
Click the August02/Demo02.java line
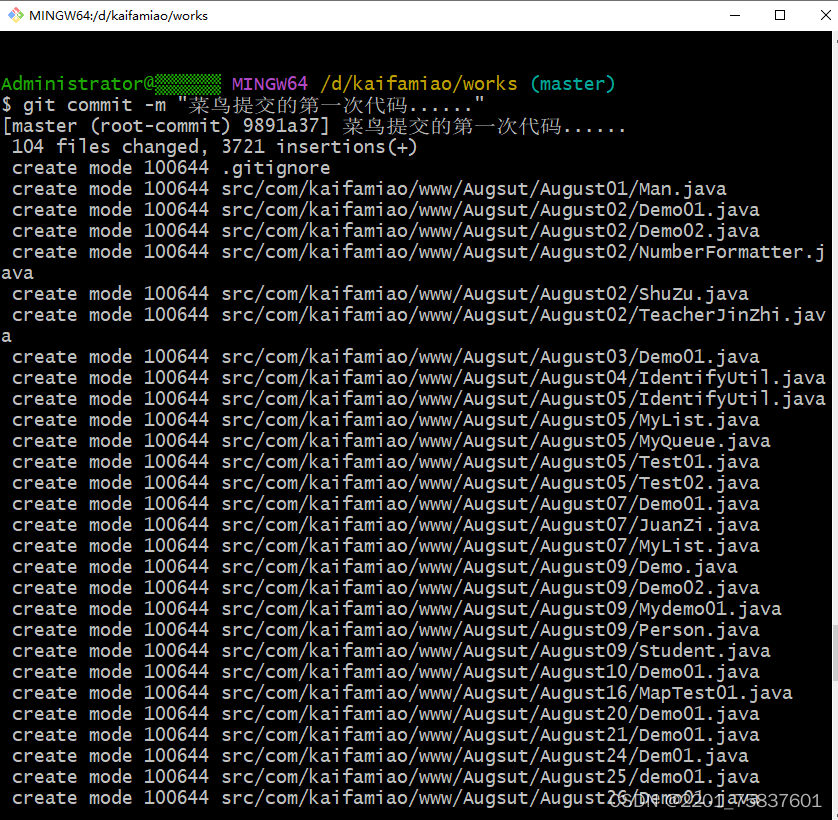pyautogui.click(x=385, y=231)
